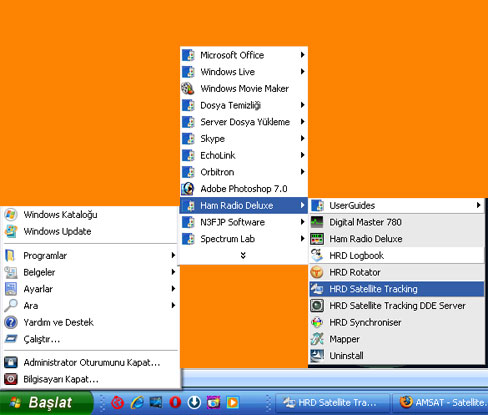
Task: Click the Uninstall icon
Action: pyautogui.click(x=317, y=356)
